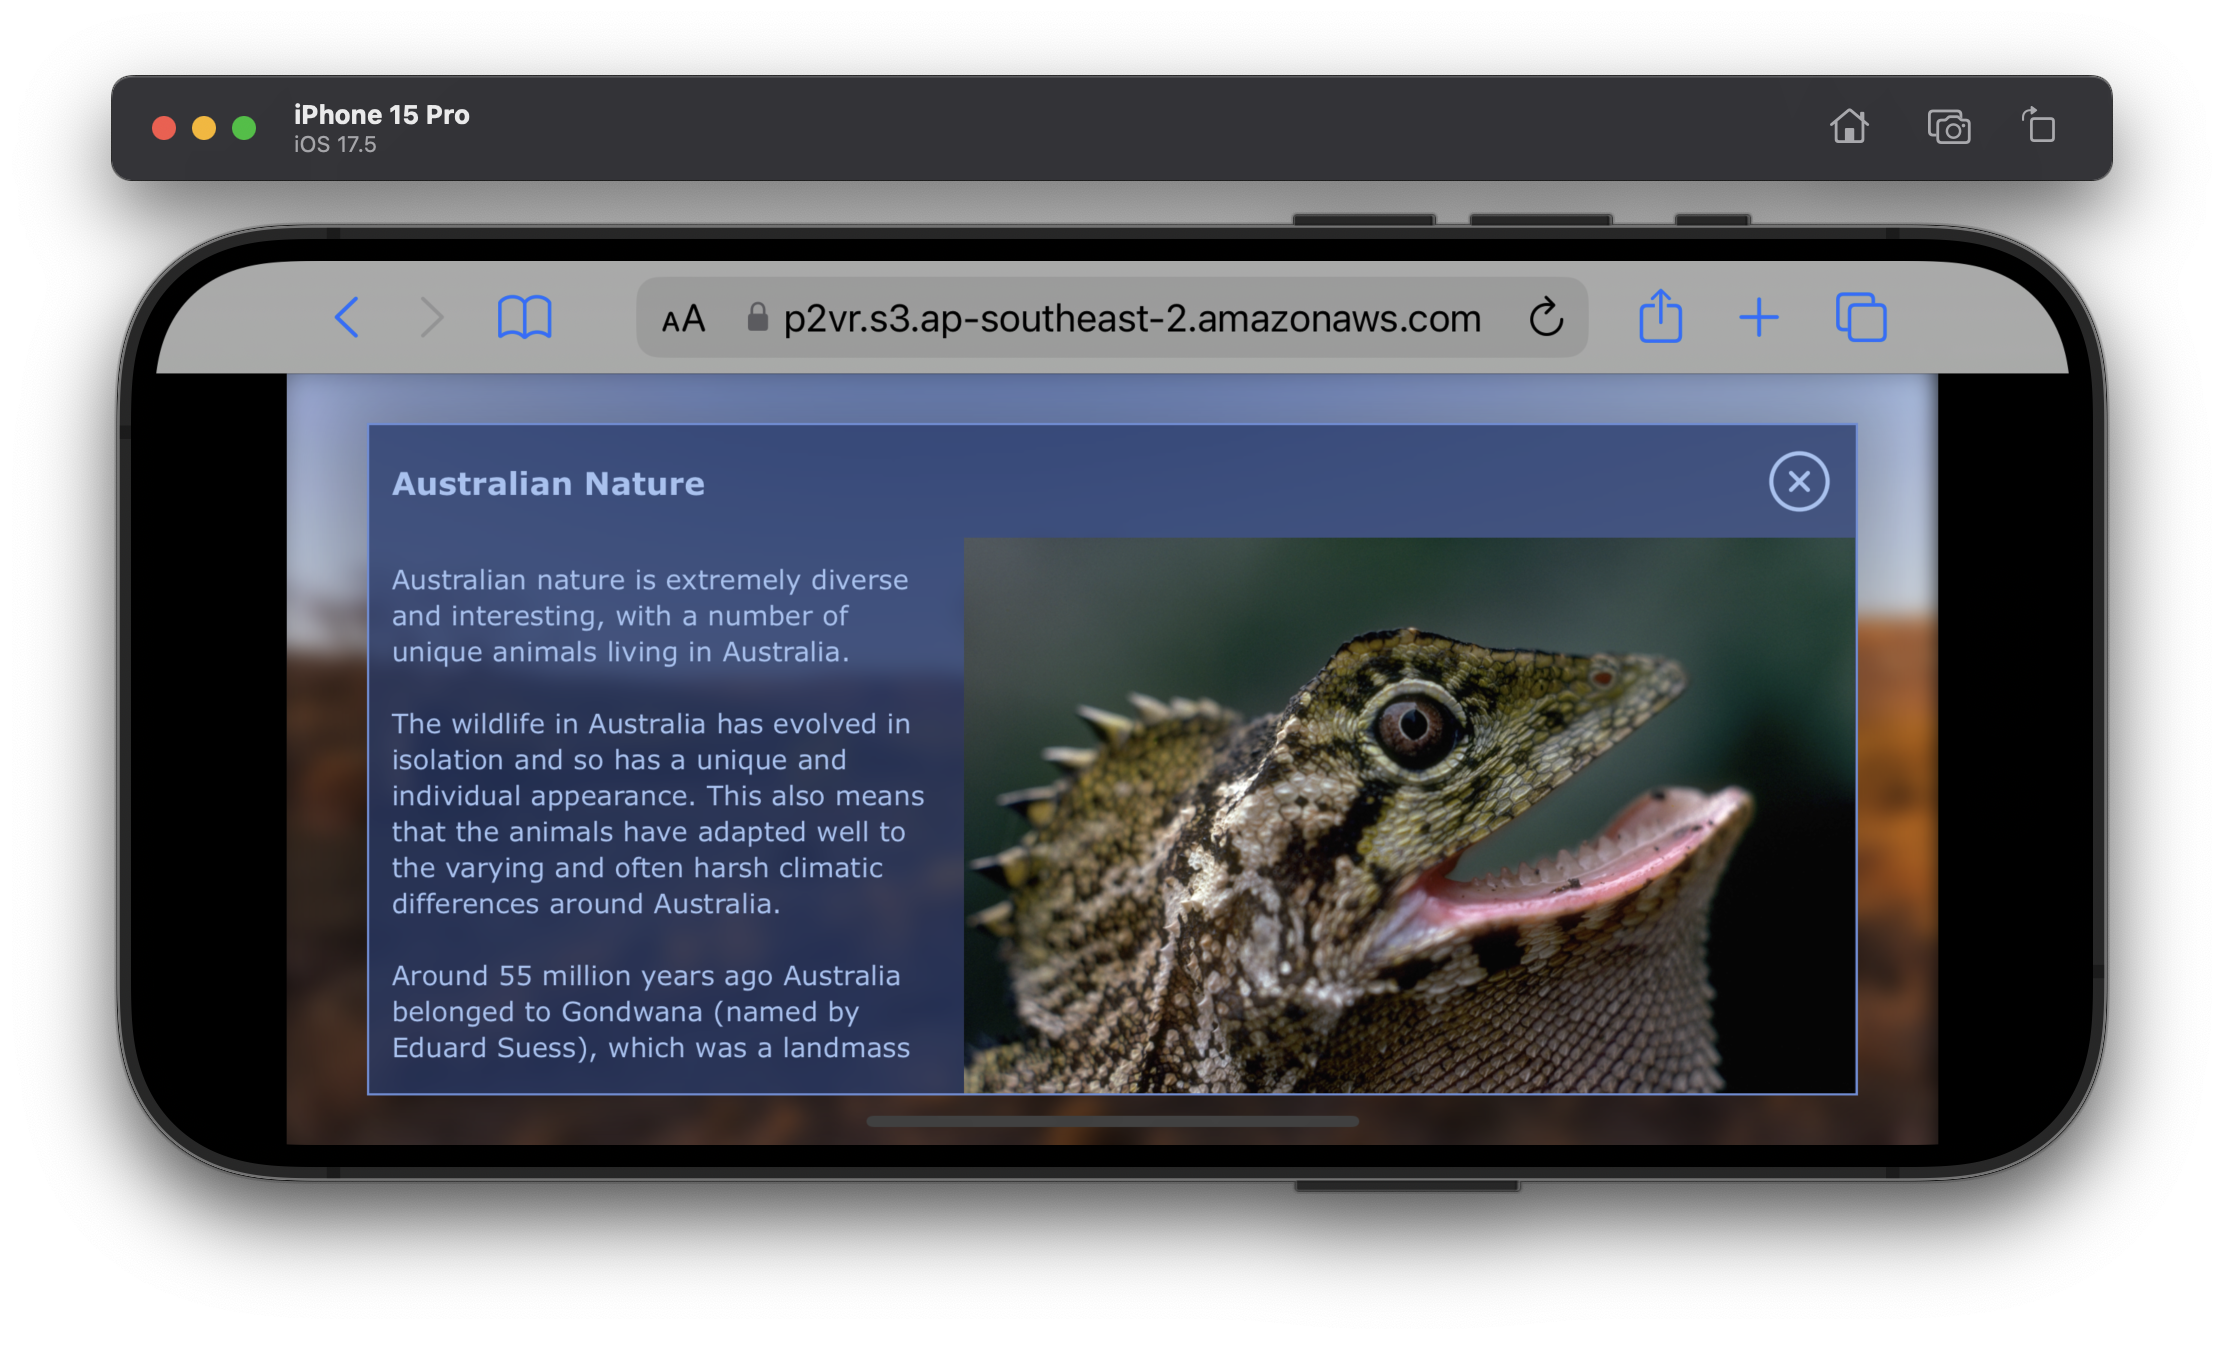
Task: Add a new tab with the plus icon
Action: pos(1758,318)
